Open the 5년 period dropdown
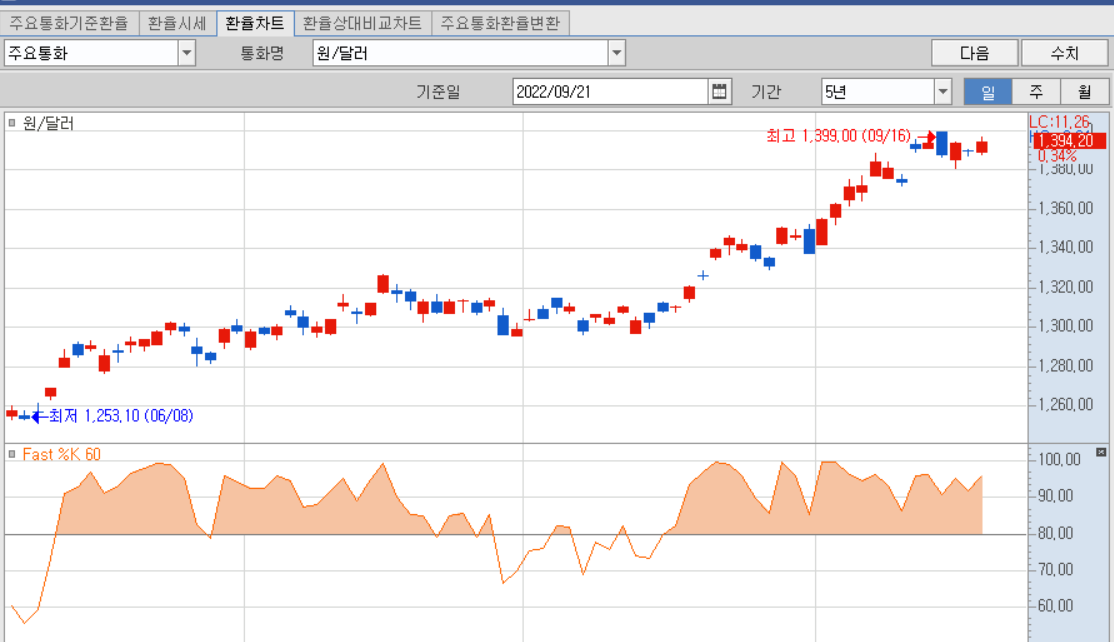Screen dimensions: 1114x642 pyautogui.click(x=943, y=92)
